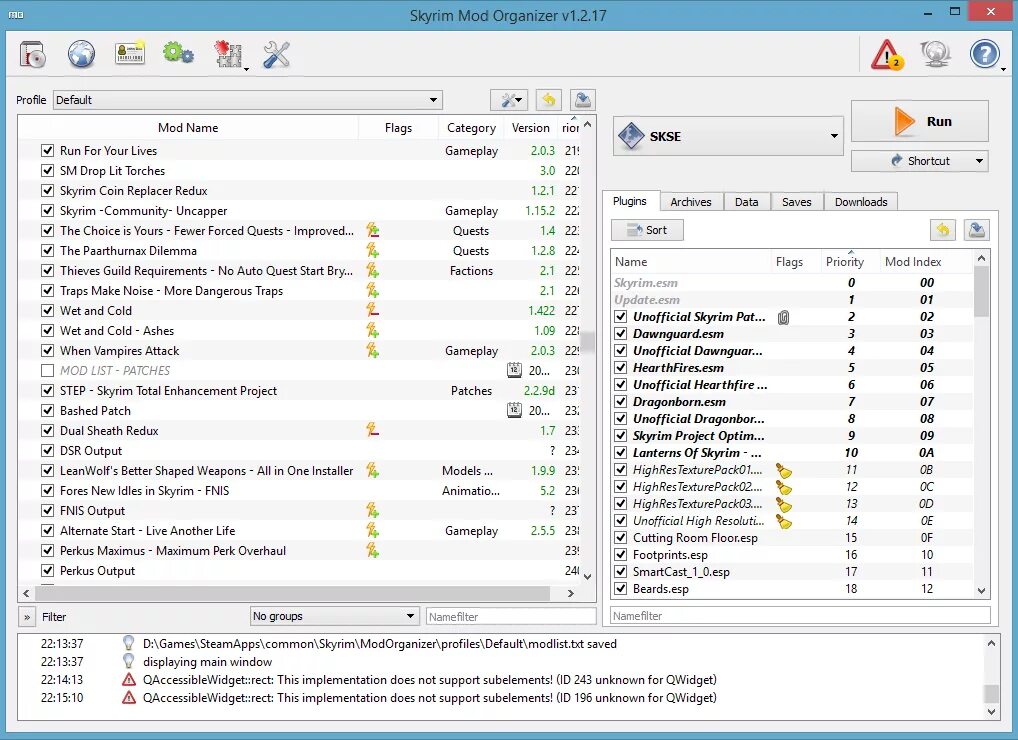This screenshot has height=740, width=1018.
Task: Click the Version column header
Action: (530, 128)
